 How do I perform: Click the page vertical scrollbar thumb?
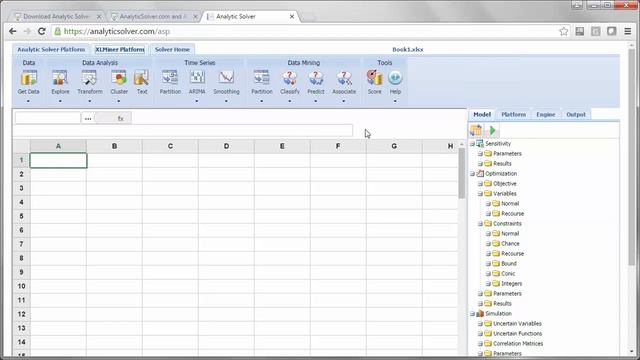[x=632, y=157]
